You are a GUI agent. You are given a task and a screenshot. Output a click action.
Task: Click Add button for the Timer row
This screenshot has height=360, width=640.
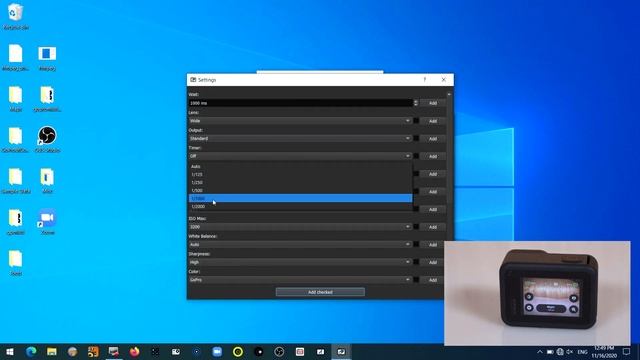click(433, 156)
